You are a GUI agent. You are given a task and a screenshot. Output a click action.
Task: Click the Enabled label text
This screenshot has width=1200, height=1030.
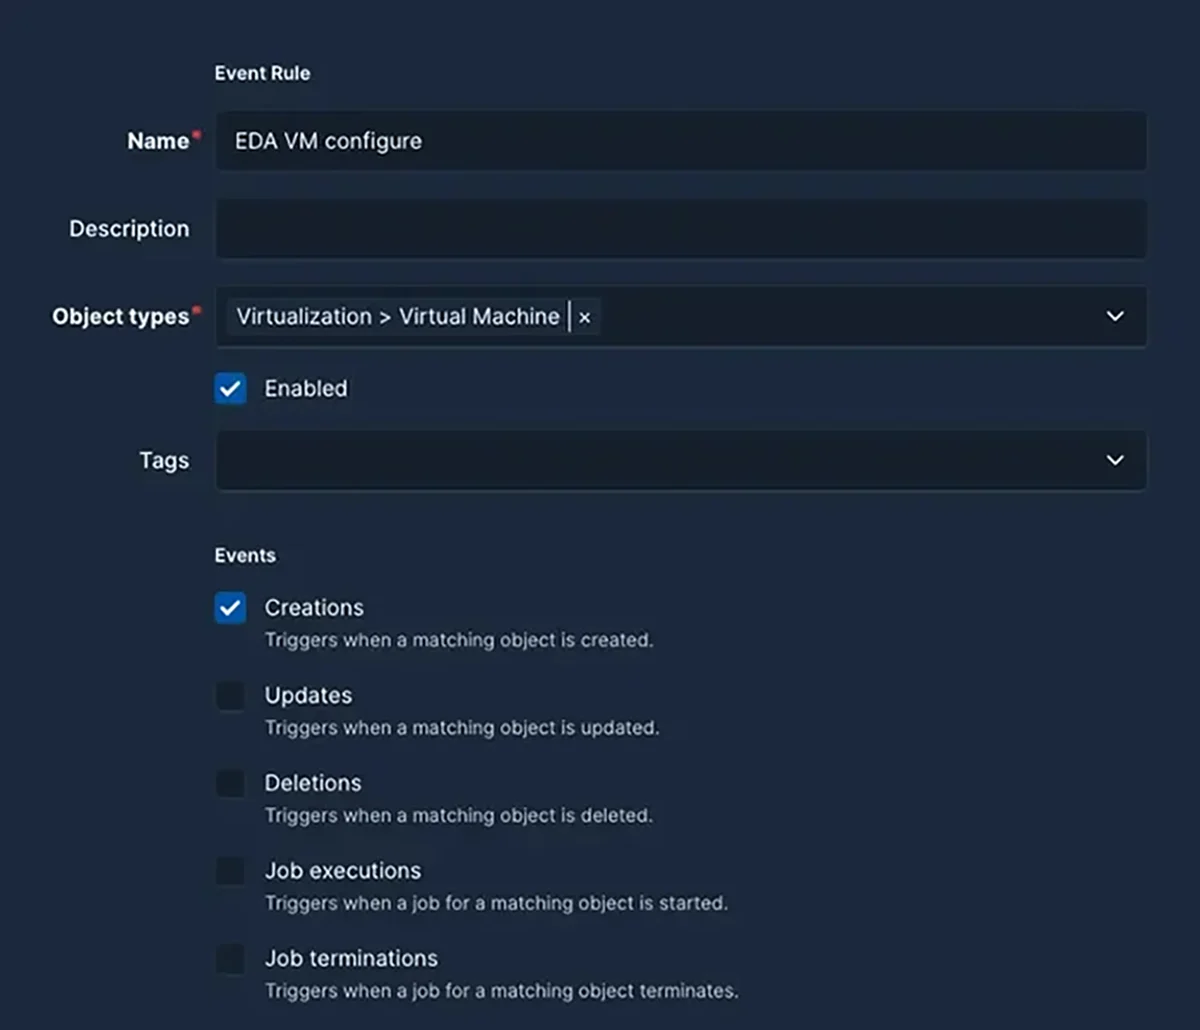coord(306,389)
